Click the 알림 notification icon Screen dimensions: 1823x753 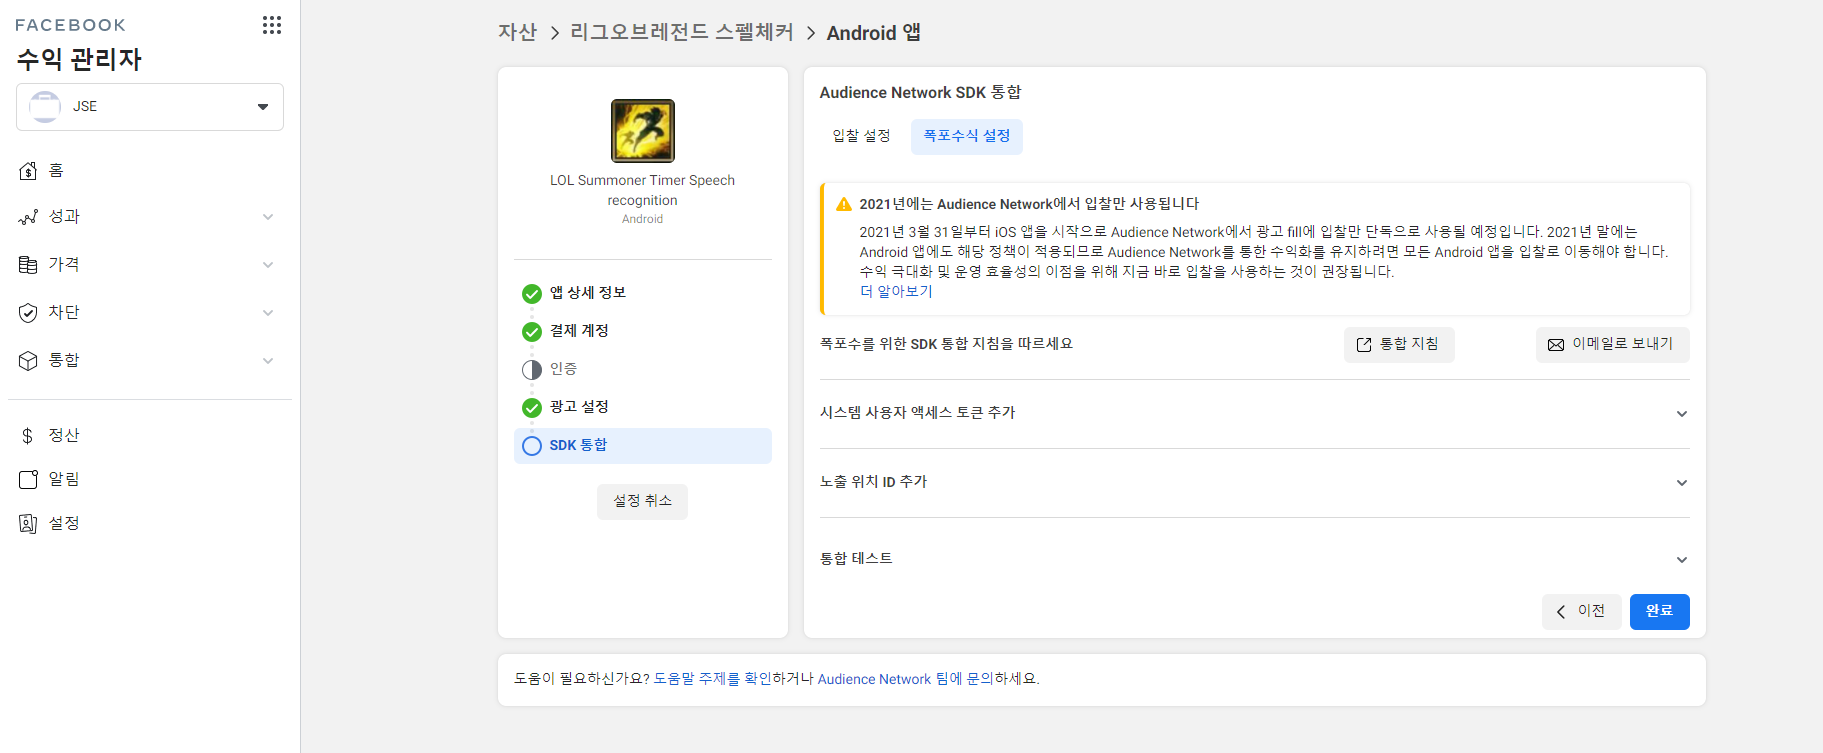tap(28, 480)
